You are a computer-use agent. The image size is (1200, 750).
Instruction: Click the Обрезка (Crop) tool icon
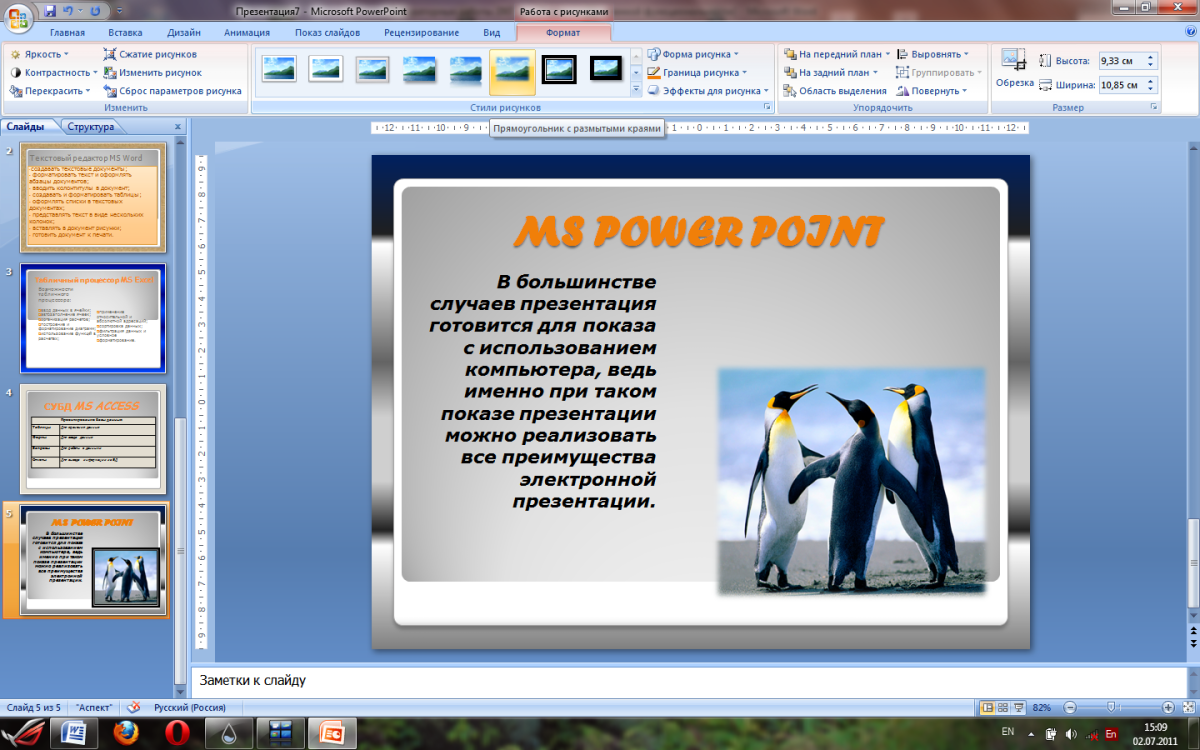1013,62
